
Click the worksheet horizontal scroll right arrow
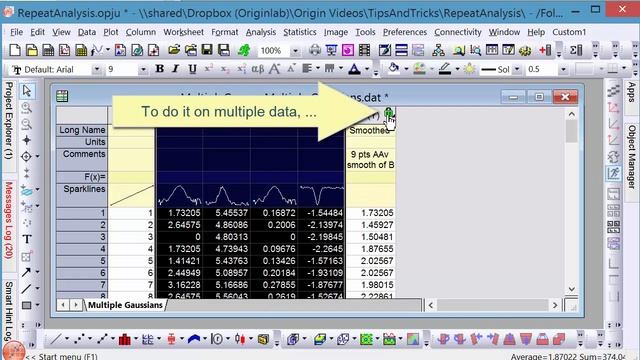point(555,305)
